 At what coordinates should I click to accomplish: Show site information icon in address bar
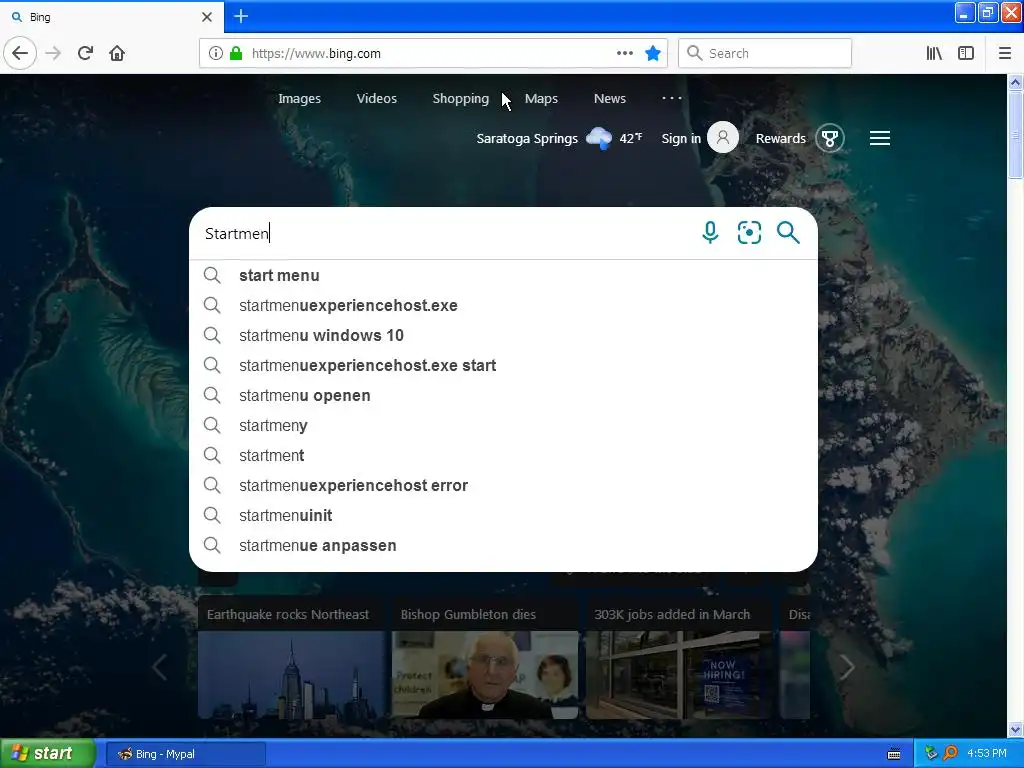pyautogui.click(x=216, y=53)
